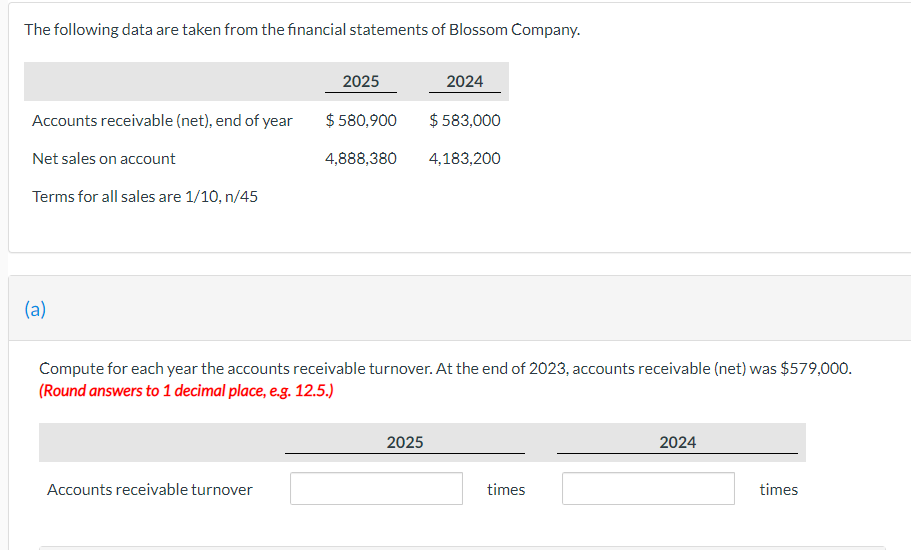Image resolution: width=911 pixels, height=550 pixels.
Task: Click the 4,888,380 net sales figure
Action: (361, 158)
